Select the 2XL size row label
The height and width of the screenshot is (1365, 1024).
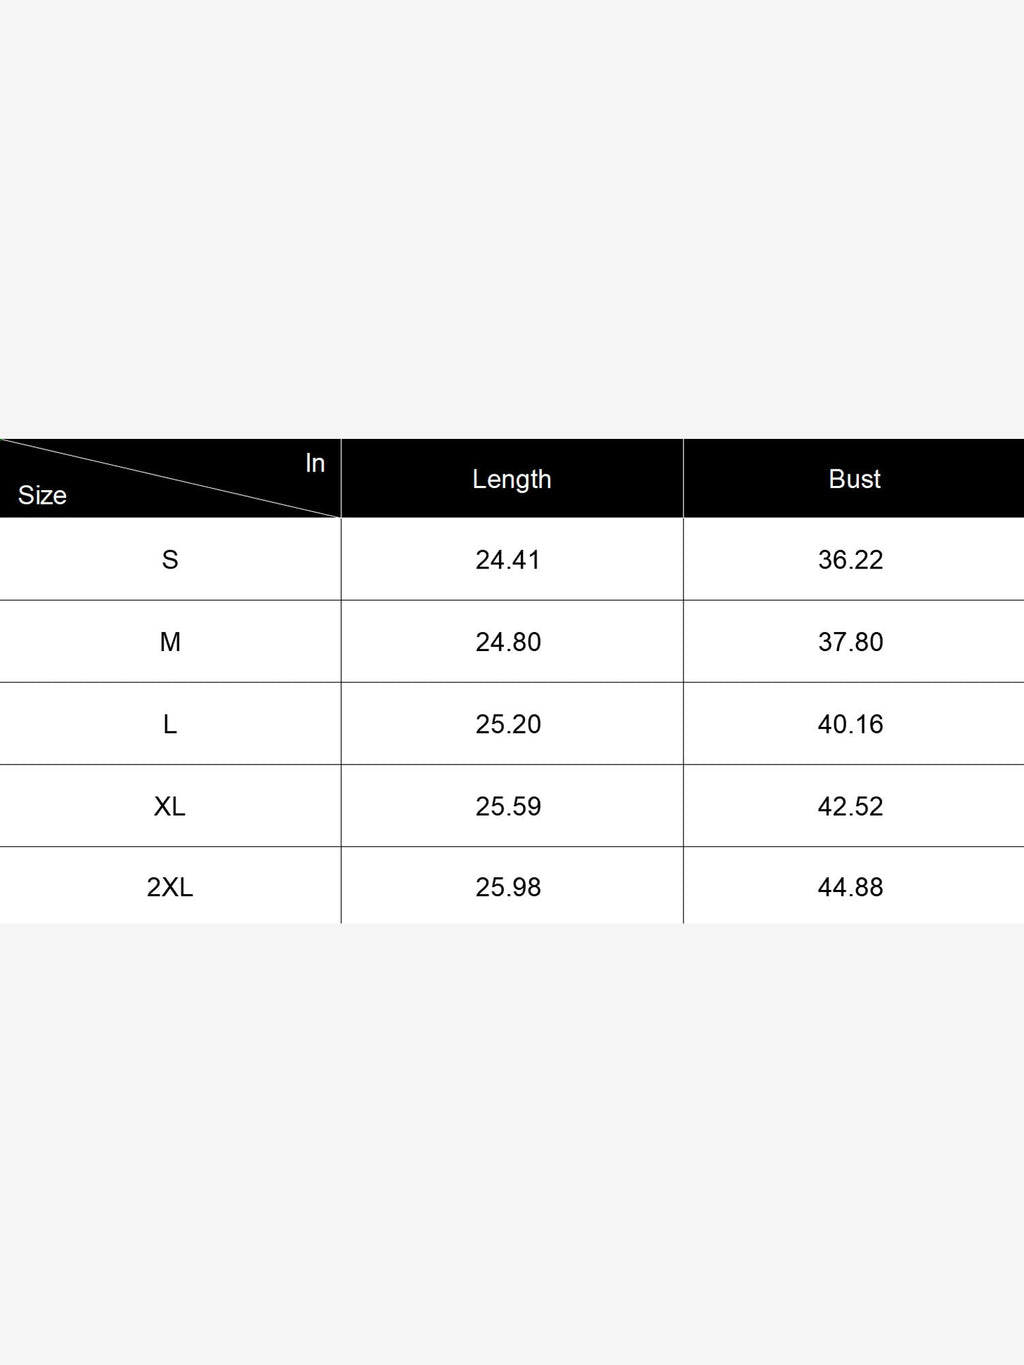click(x=170, y=887)
